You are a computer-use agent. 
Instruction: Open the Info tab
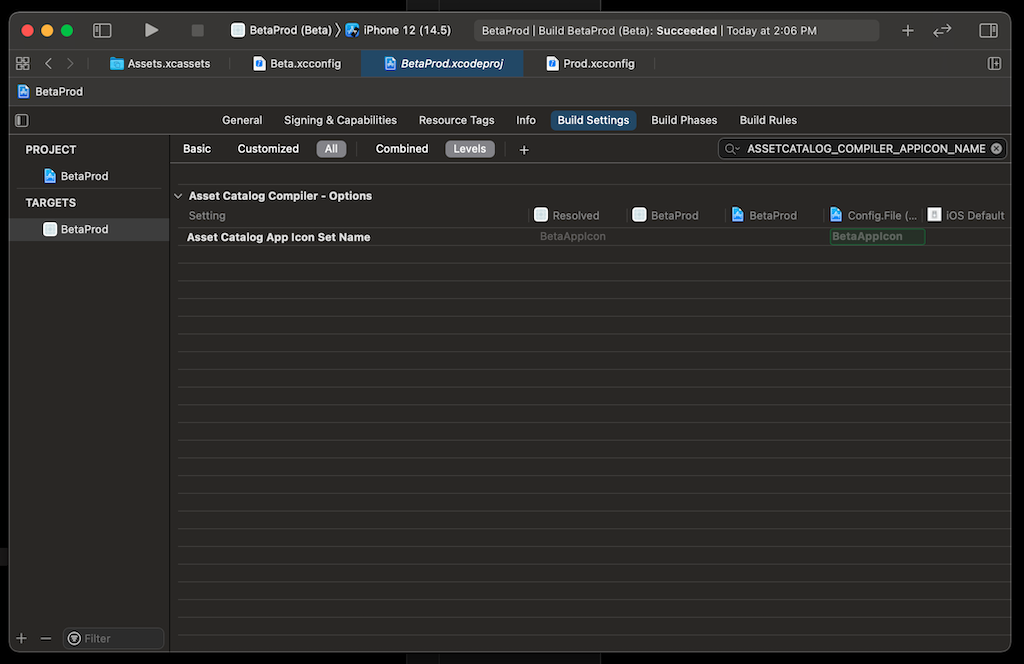(x=526, y=120)
